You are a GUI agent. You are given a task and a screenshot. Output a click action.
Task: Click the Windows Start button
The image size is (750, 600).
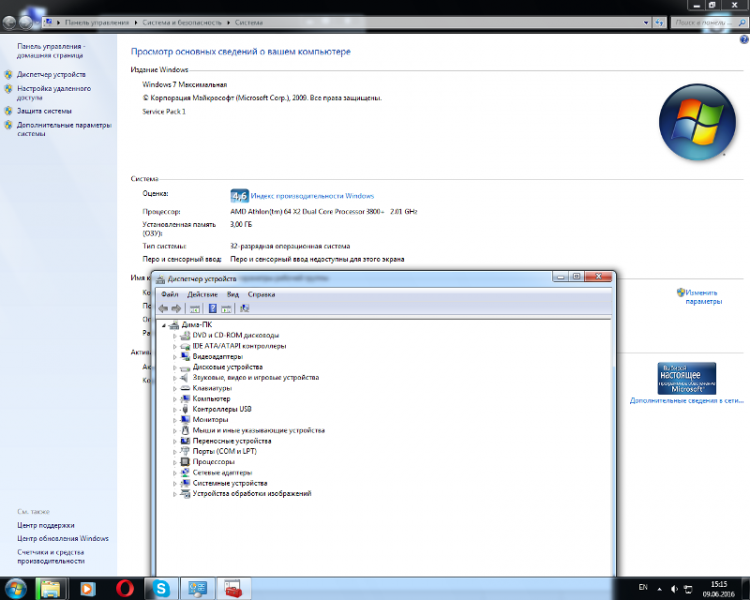(17, 587)
